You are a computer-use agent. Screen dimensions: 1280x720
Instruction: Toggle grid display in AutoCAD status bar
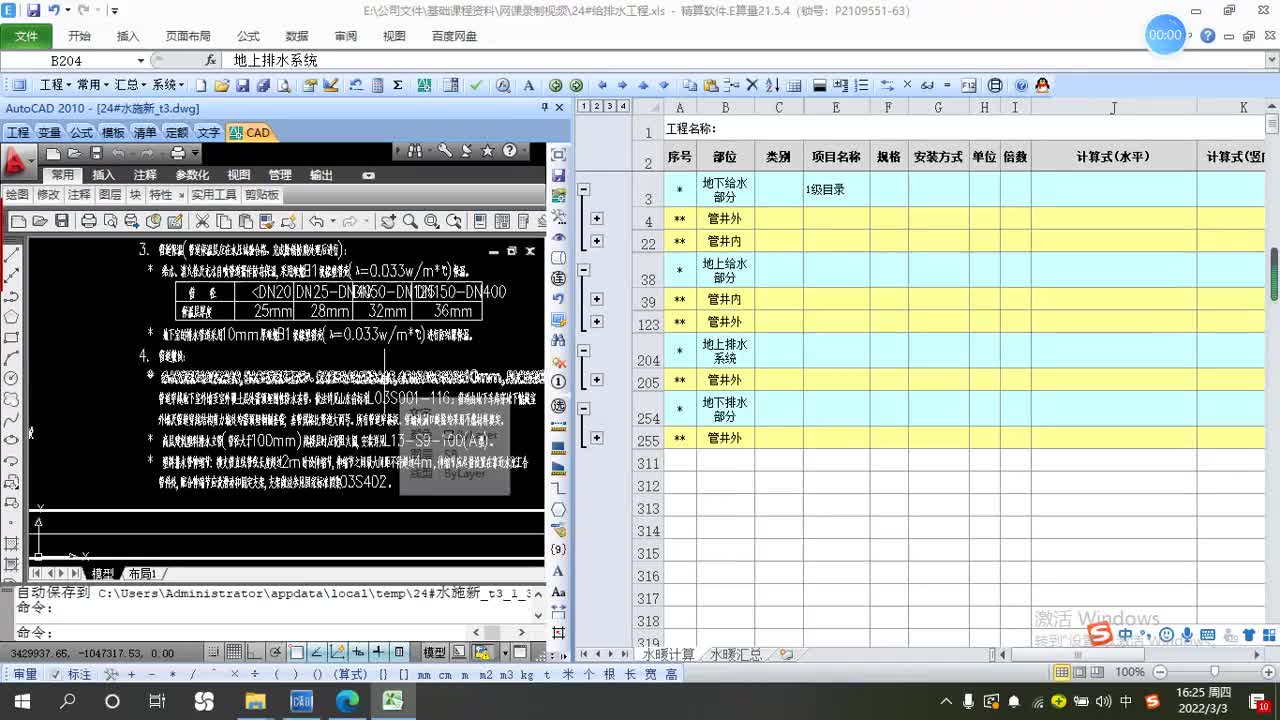[233, 652]
